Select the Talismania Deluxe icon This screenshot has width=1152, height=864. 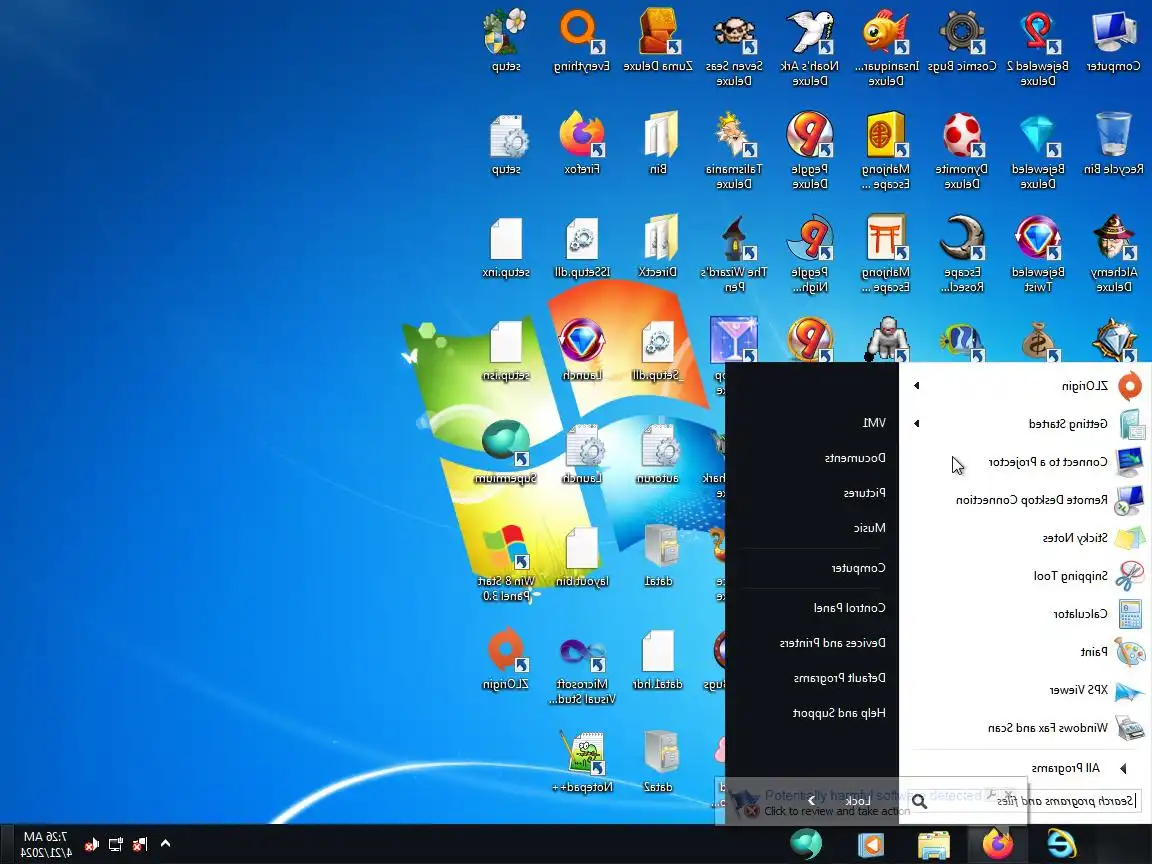pyautogui.click(x=734, y=151)
